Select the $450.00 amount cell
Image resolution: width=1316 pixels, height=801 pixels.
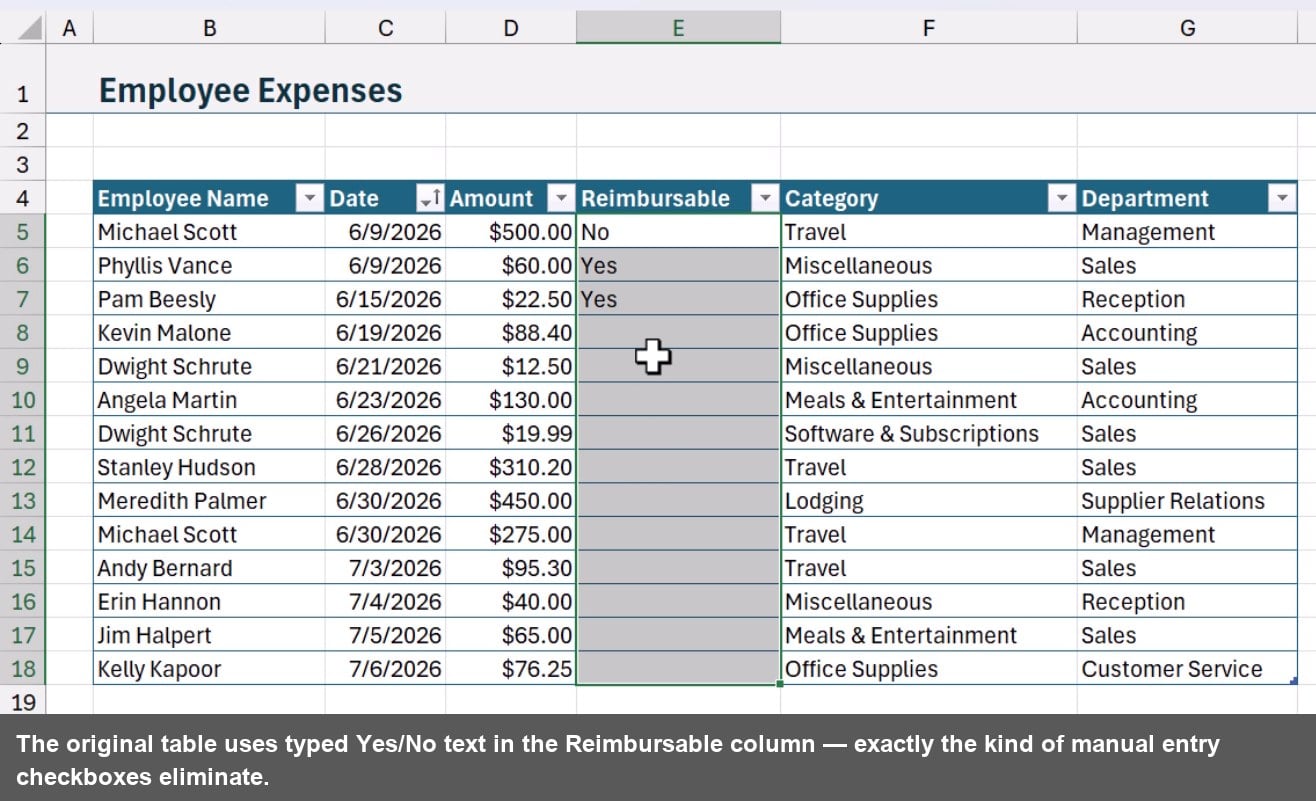pos(511,501)
